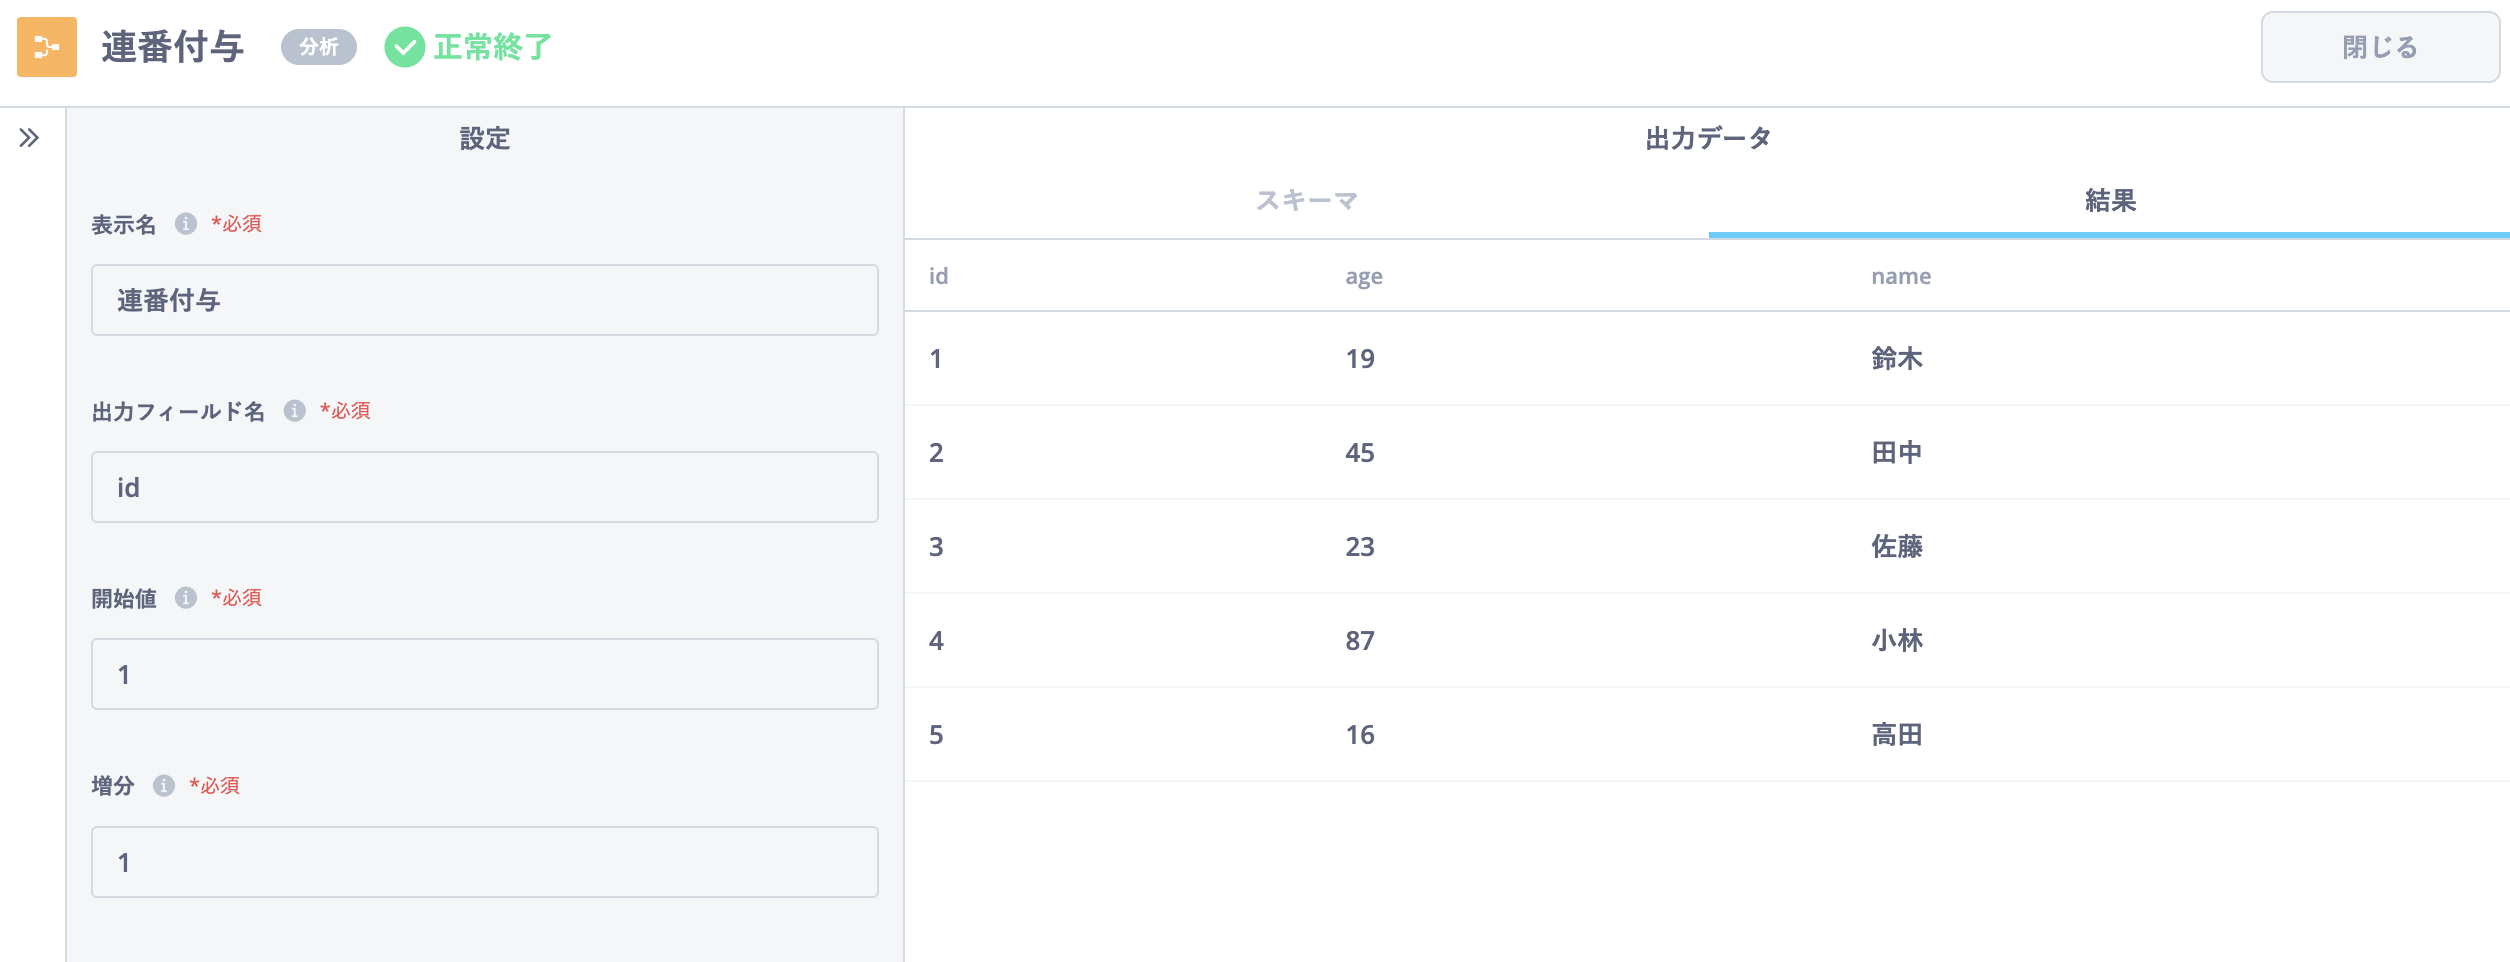
Task: Click the age column header
Action: pyautogui.click(x=1363, y=276)
